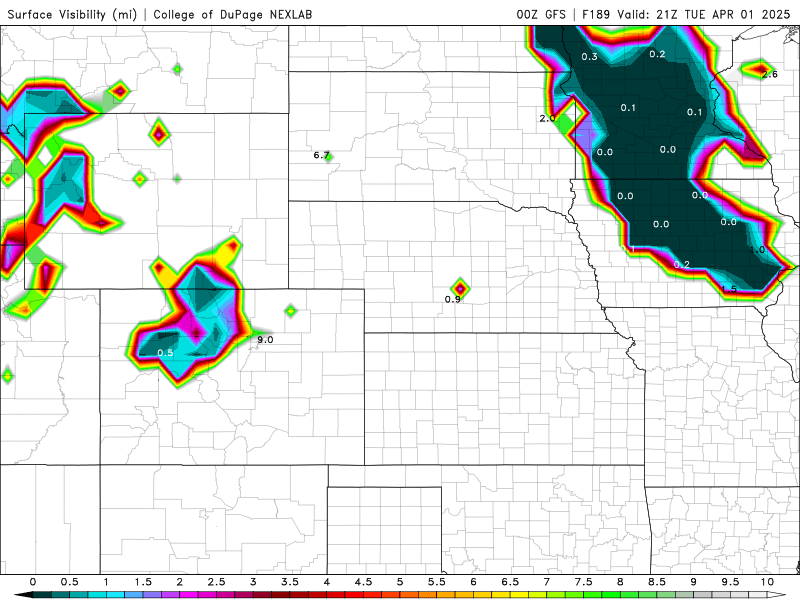This screenshot has width=800, height=600.
Task: Click the colorbar tick label 9
Action: (694, 582)
